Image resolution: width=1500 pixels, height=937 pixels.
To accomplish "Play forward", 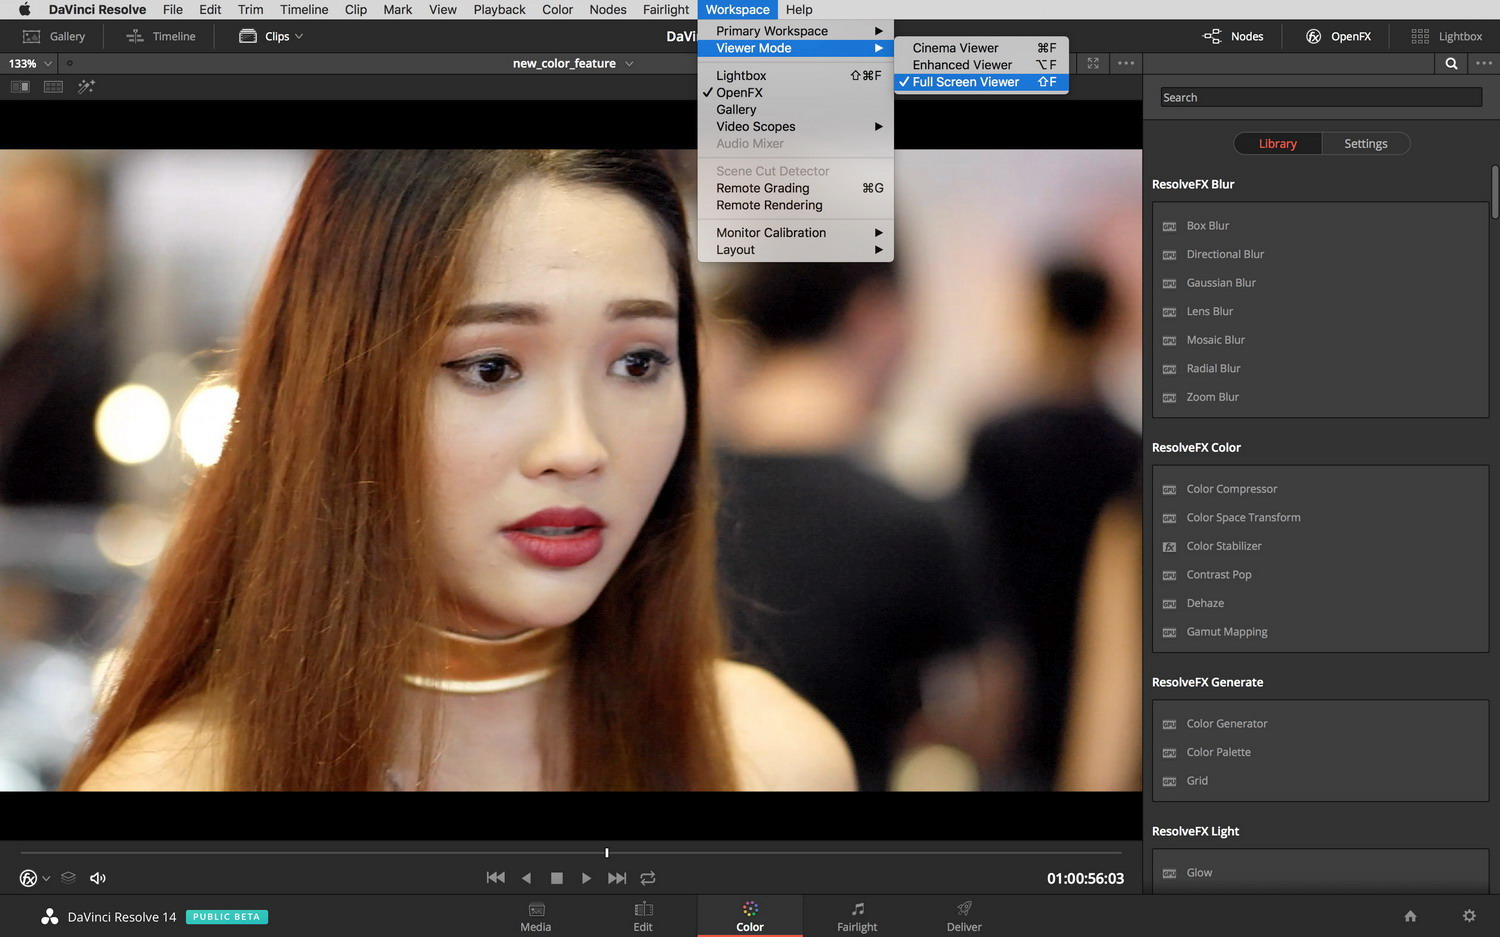I will [x=587, y=878].
